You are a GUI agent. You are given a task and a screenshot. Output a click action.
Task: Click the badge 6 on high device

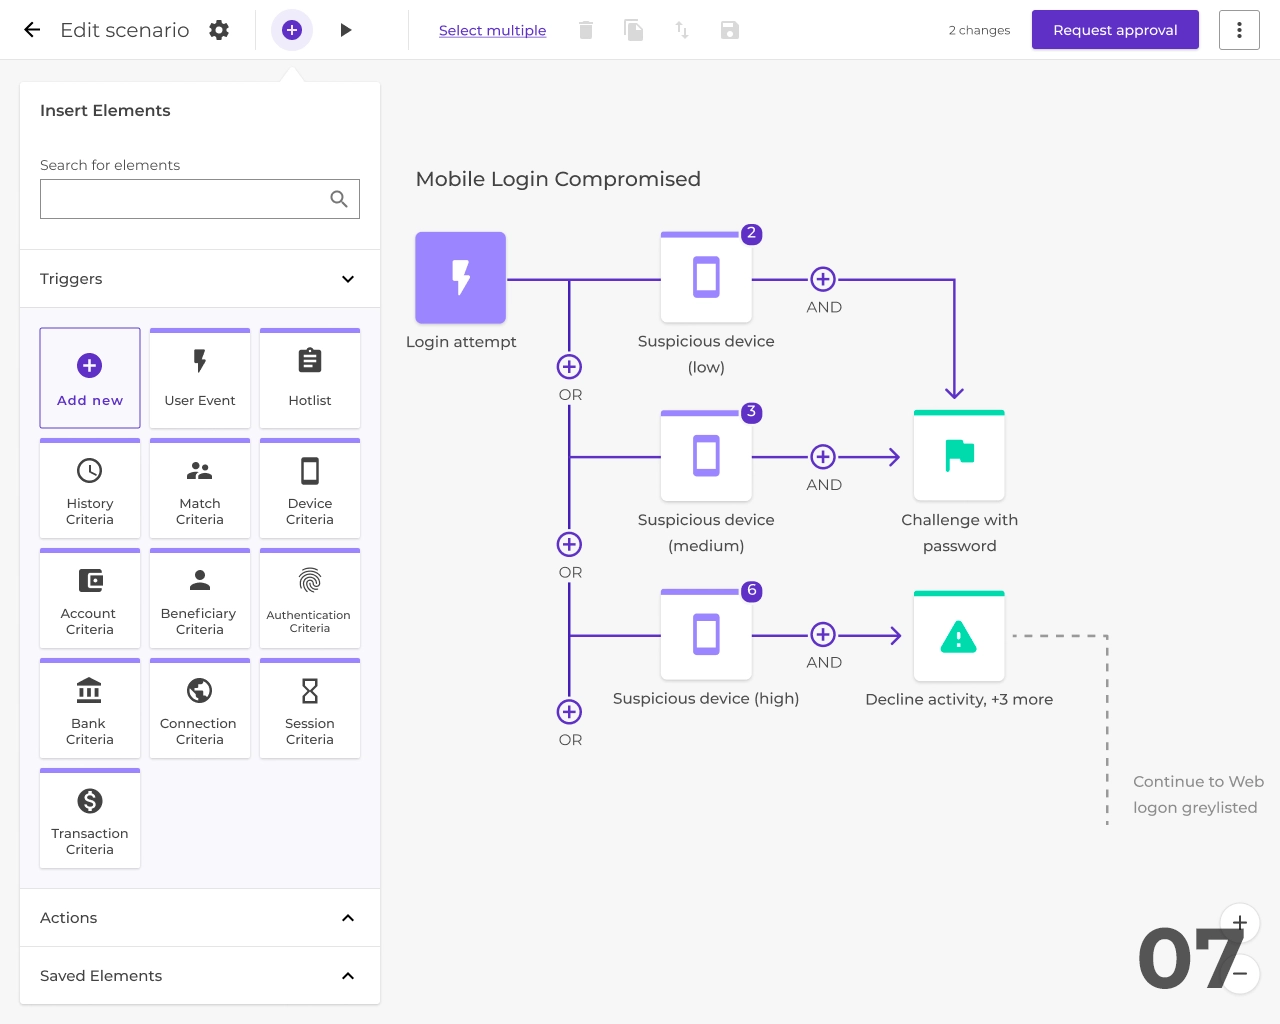751,591
